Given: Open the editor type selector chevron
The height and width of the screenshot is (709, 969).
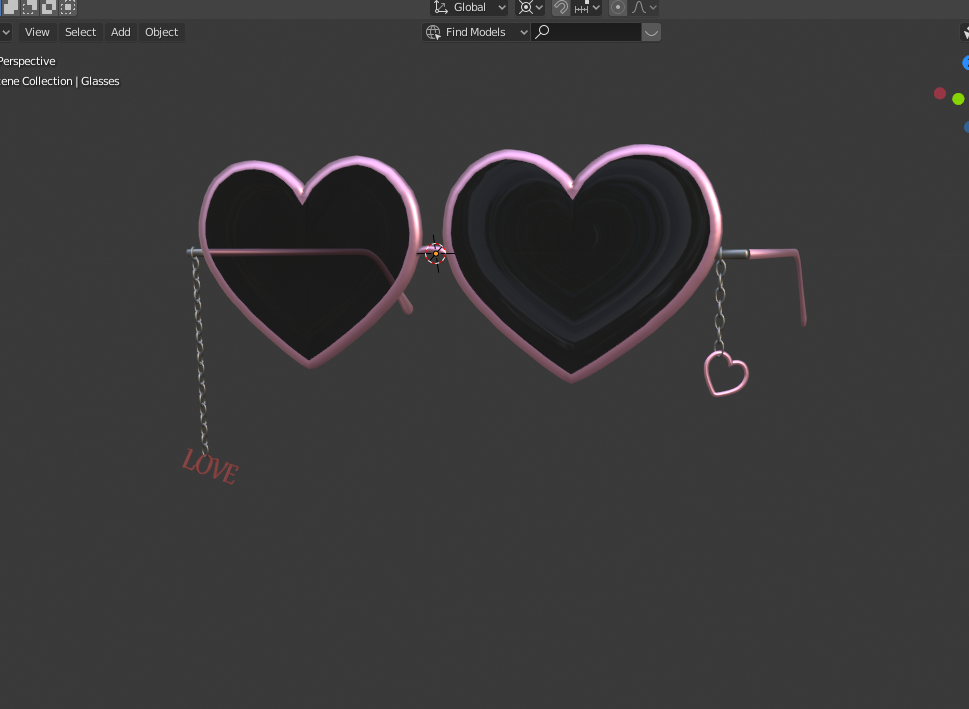Looking at the screenshot, I should (4, 31).
